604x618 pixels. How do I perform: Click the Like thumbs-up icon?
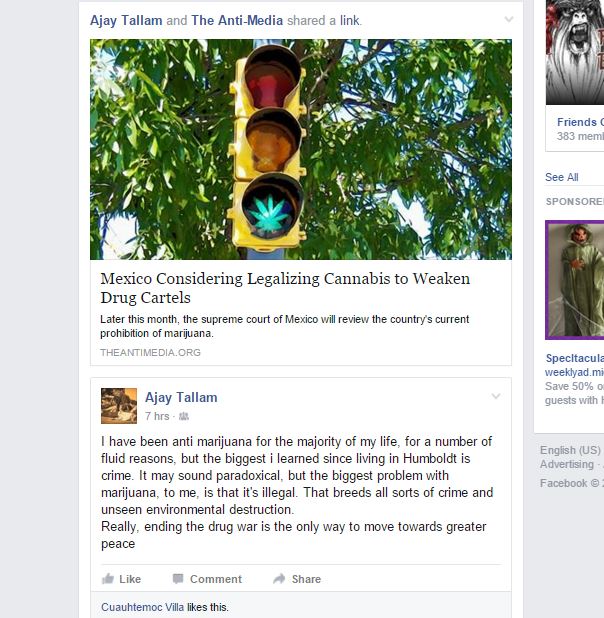tap(108, 579)
